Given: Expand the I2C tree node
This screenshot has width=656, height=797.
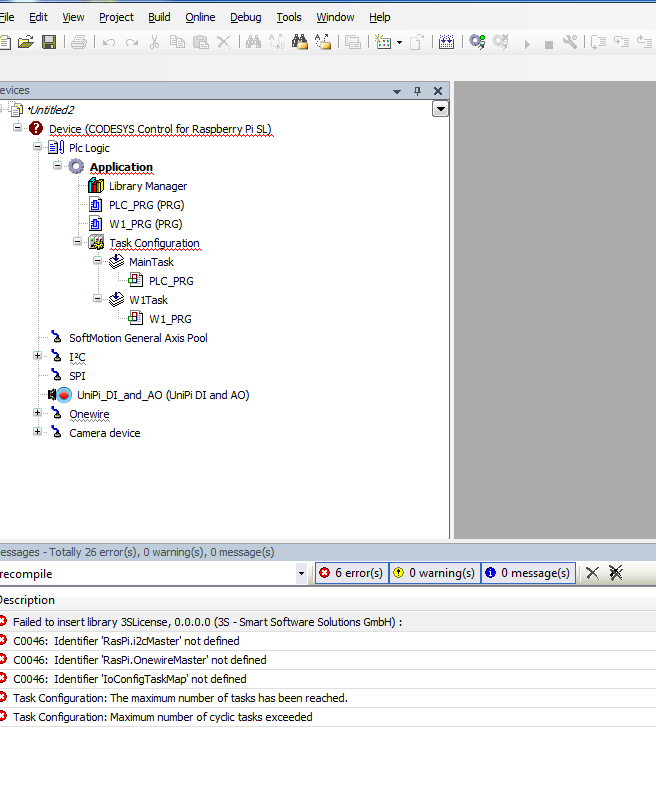Looking at the screenshot, I should (x=38, y=356).
